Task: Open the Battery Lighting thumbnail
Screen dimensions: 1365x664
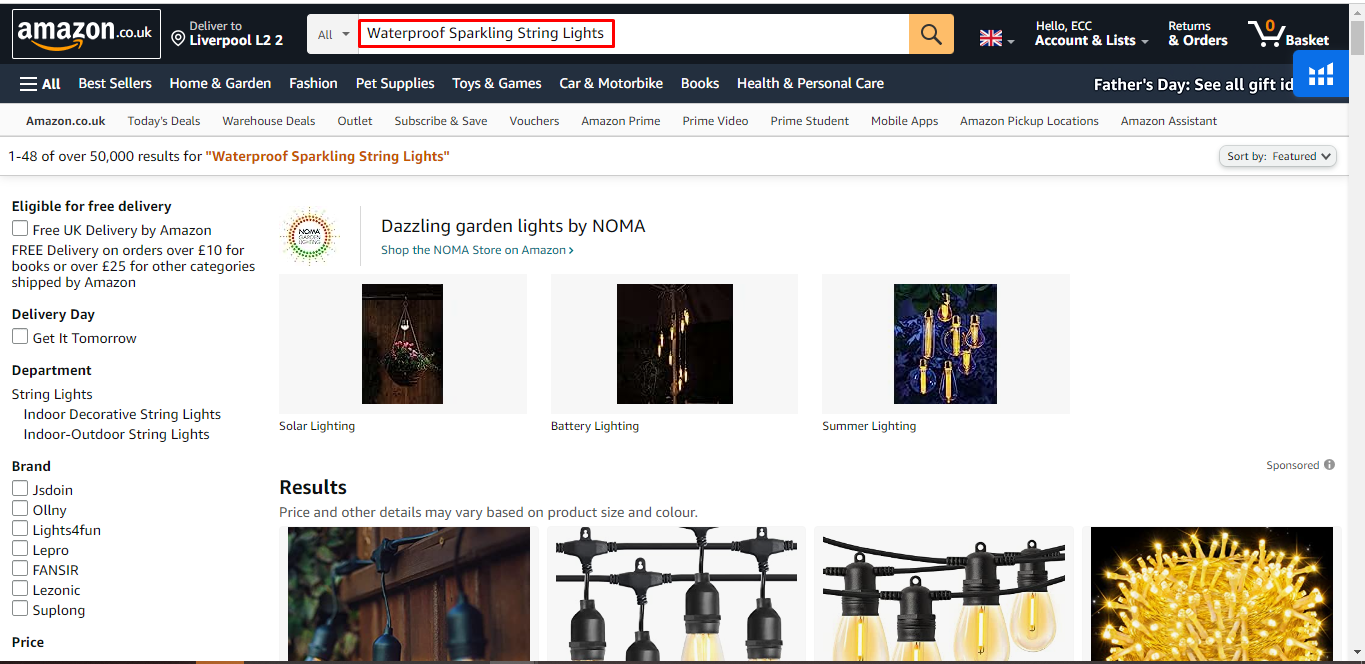Action: 675,344
